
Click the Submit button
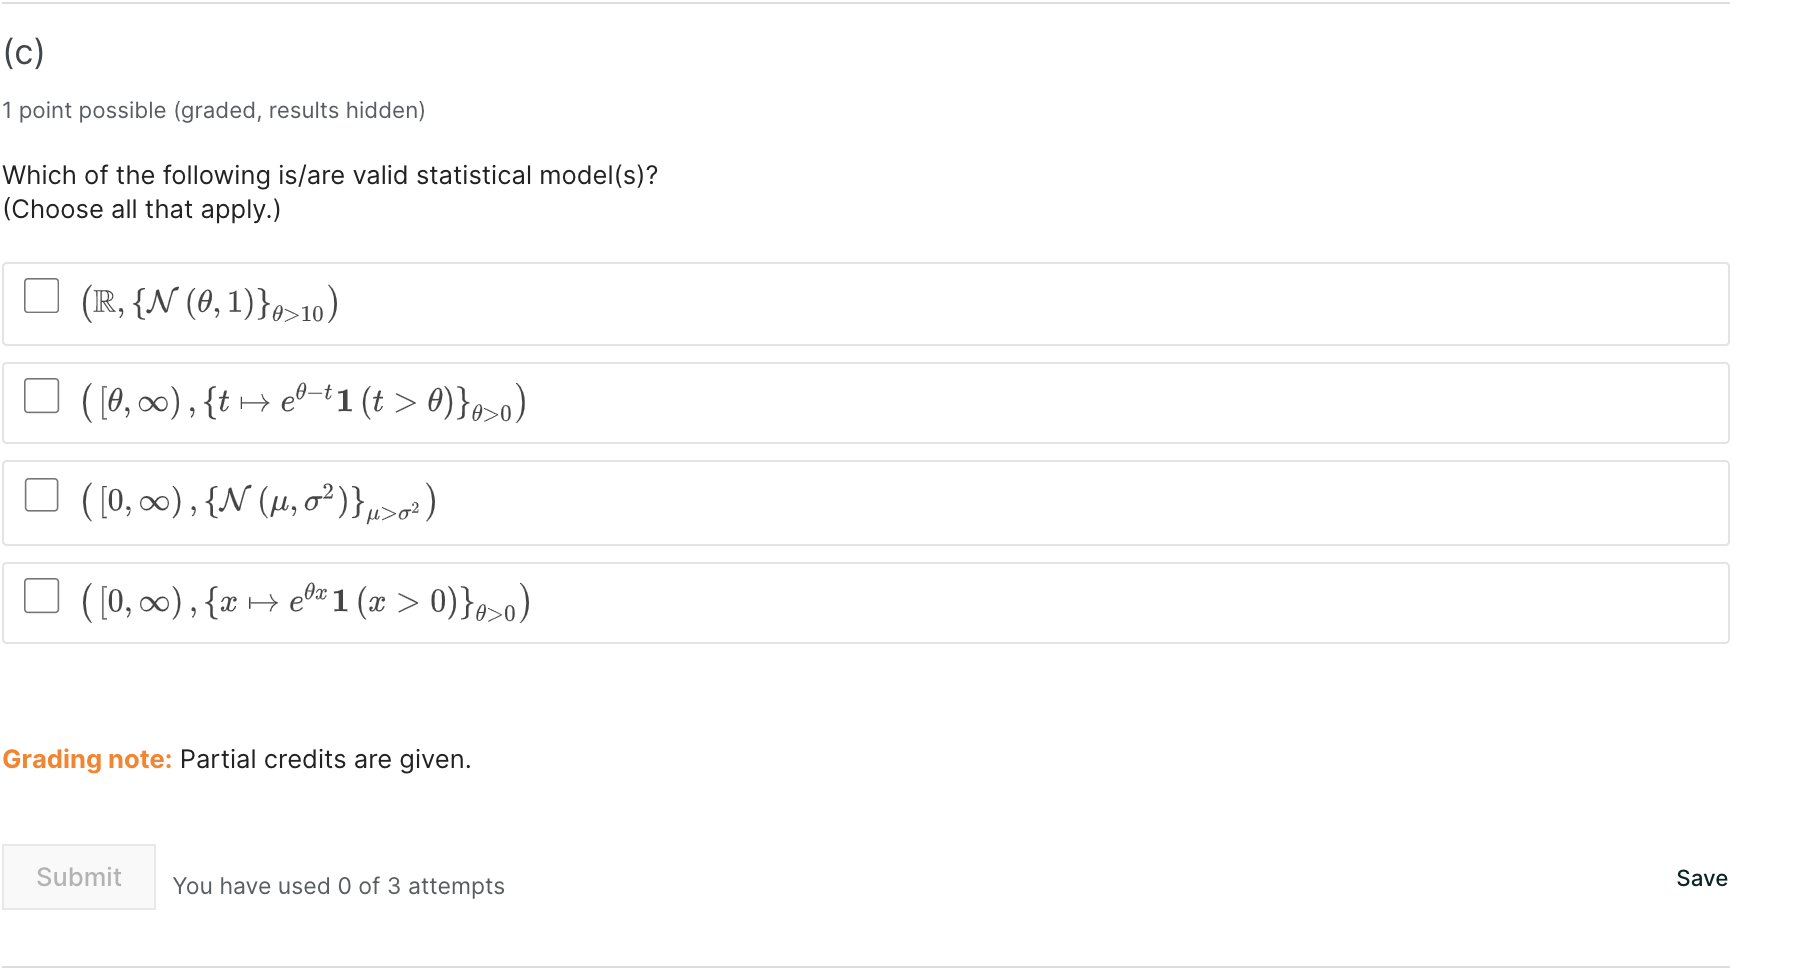click(78, 877)
